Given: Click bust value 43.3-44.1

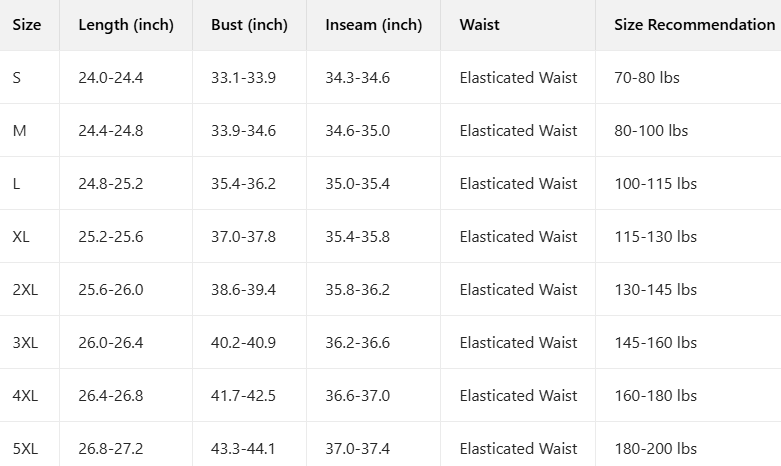Looking at the screenshot, I should click(243, 449).
